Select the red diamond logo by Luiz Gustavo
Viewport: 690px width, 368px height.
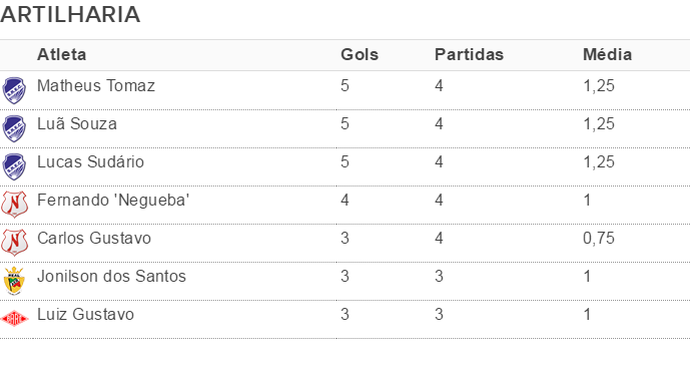click(14, 318)
